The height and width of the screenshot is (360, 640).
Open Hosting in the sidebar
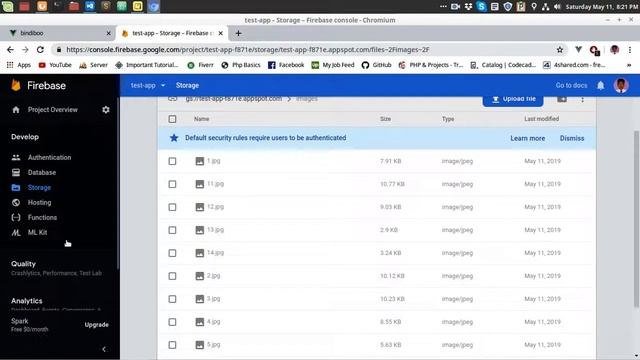(39, 202)
